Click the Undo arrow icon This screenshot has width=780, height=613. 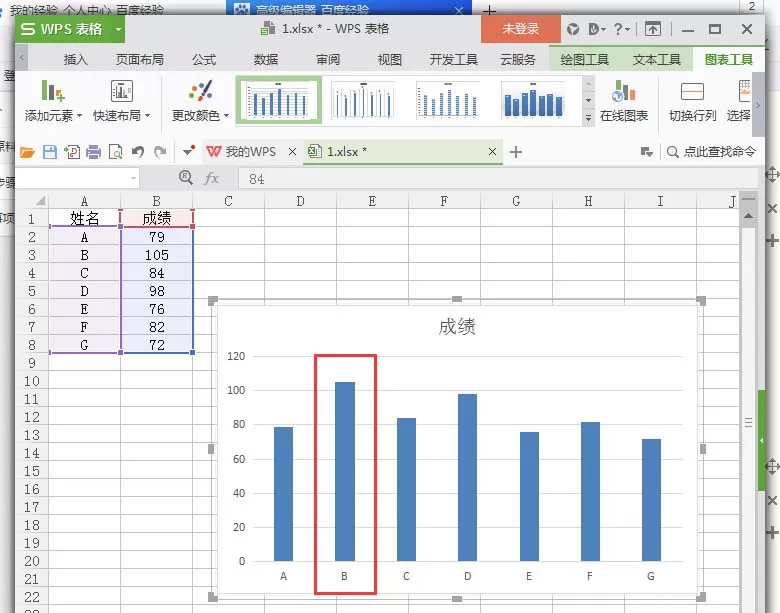[x=138, y=152]
